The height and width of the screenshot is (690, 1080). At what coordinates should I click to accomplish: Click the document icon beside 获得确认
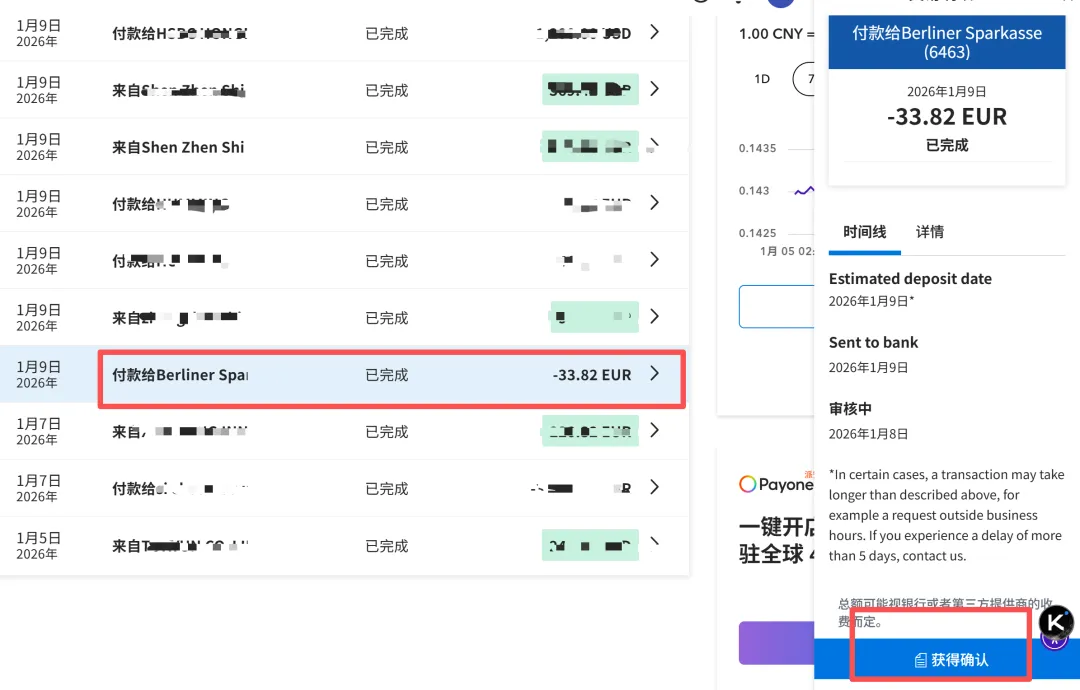pos(920,660)
